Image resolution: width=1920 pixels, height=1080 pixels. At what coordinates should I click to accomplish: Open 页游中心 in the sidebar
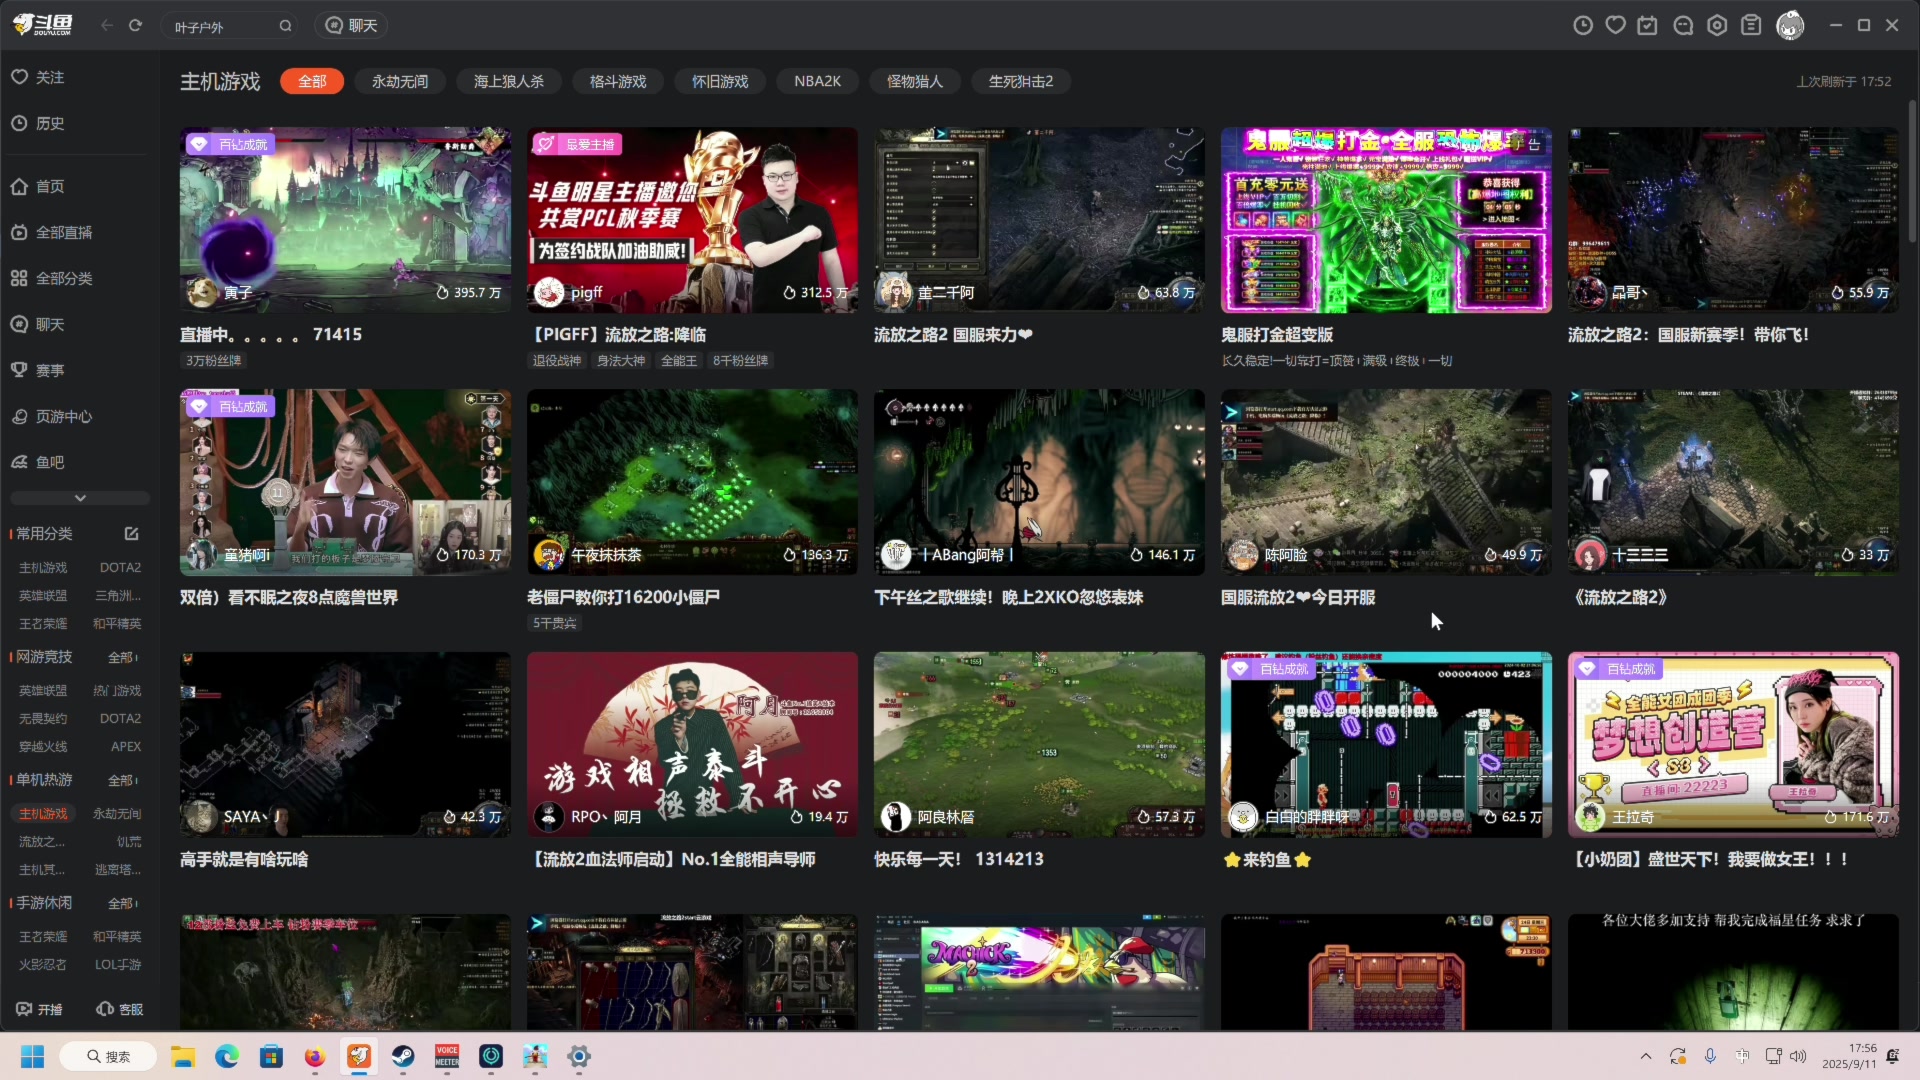52,416
